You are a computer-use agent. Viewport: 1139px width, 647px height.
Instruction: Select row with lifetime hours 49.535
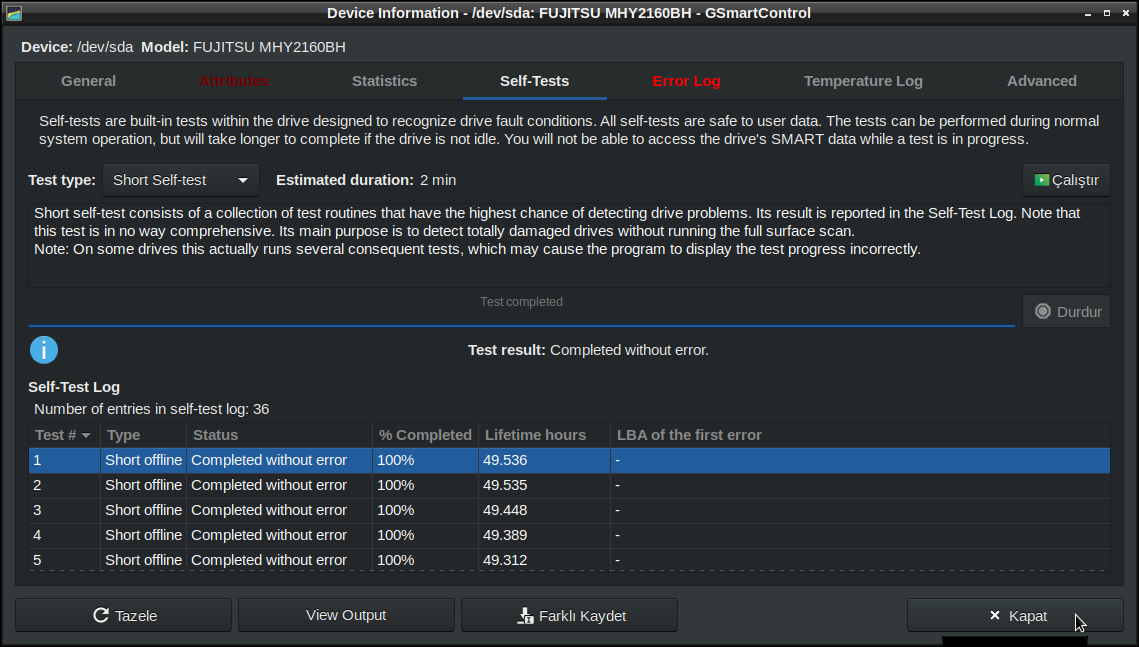tap(570, 485)
